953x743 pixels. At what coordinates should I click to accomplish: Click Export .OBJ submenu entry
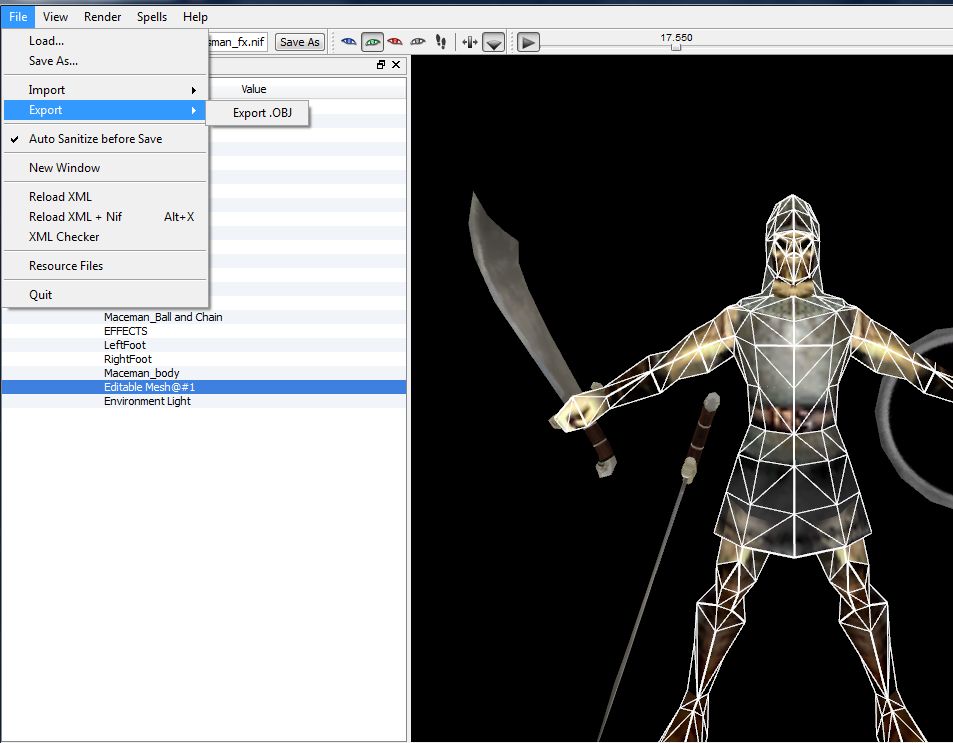tap(258, 113)
